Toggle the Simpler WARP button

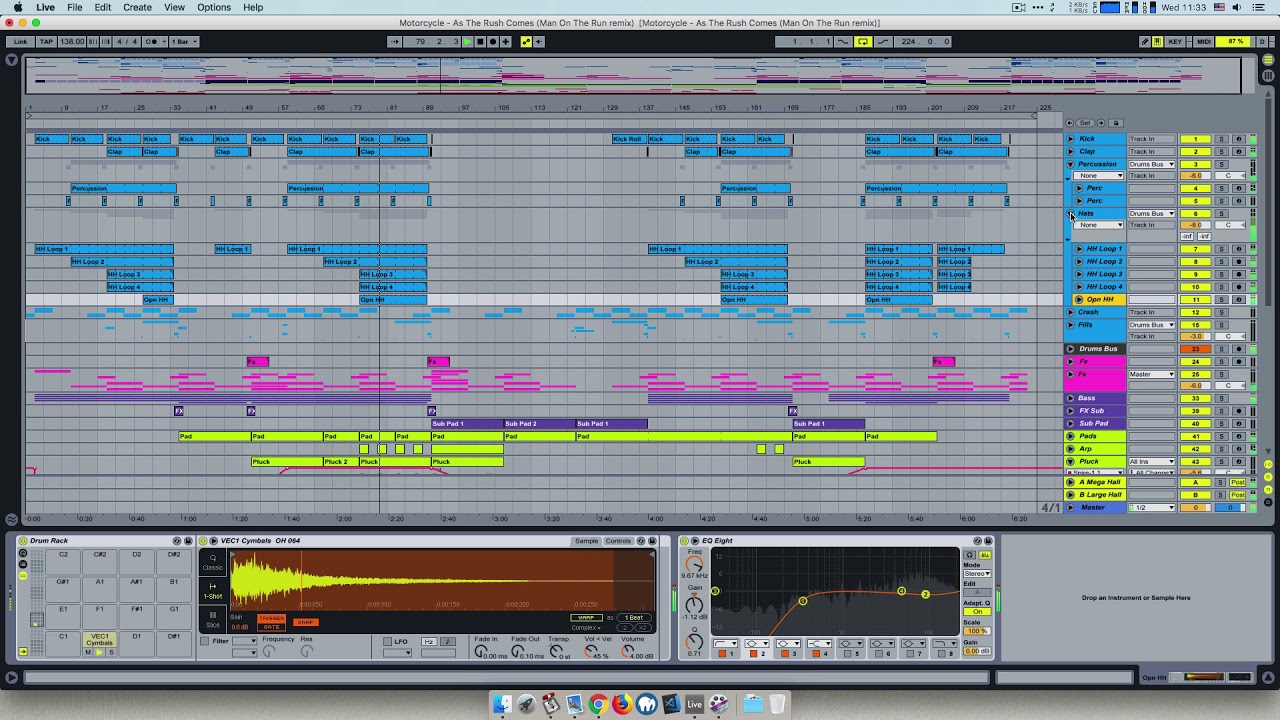tap(588, 618)
